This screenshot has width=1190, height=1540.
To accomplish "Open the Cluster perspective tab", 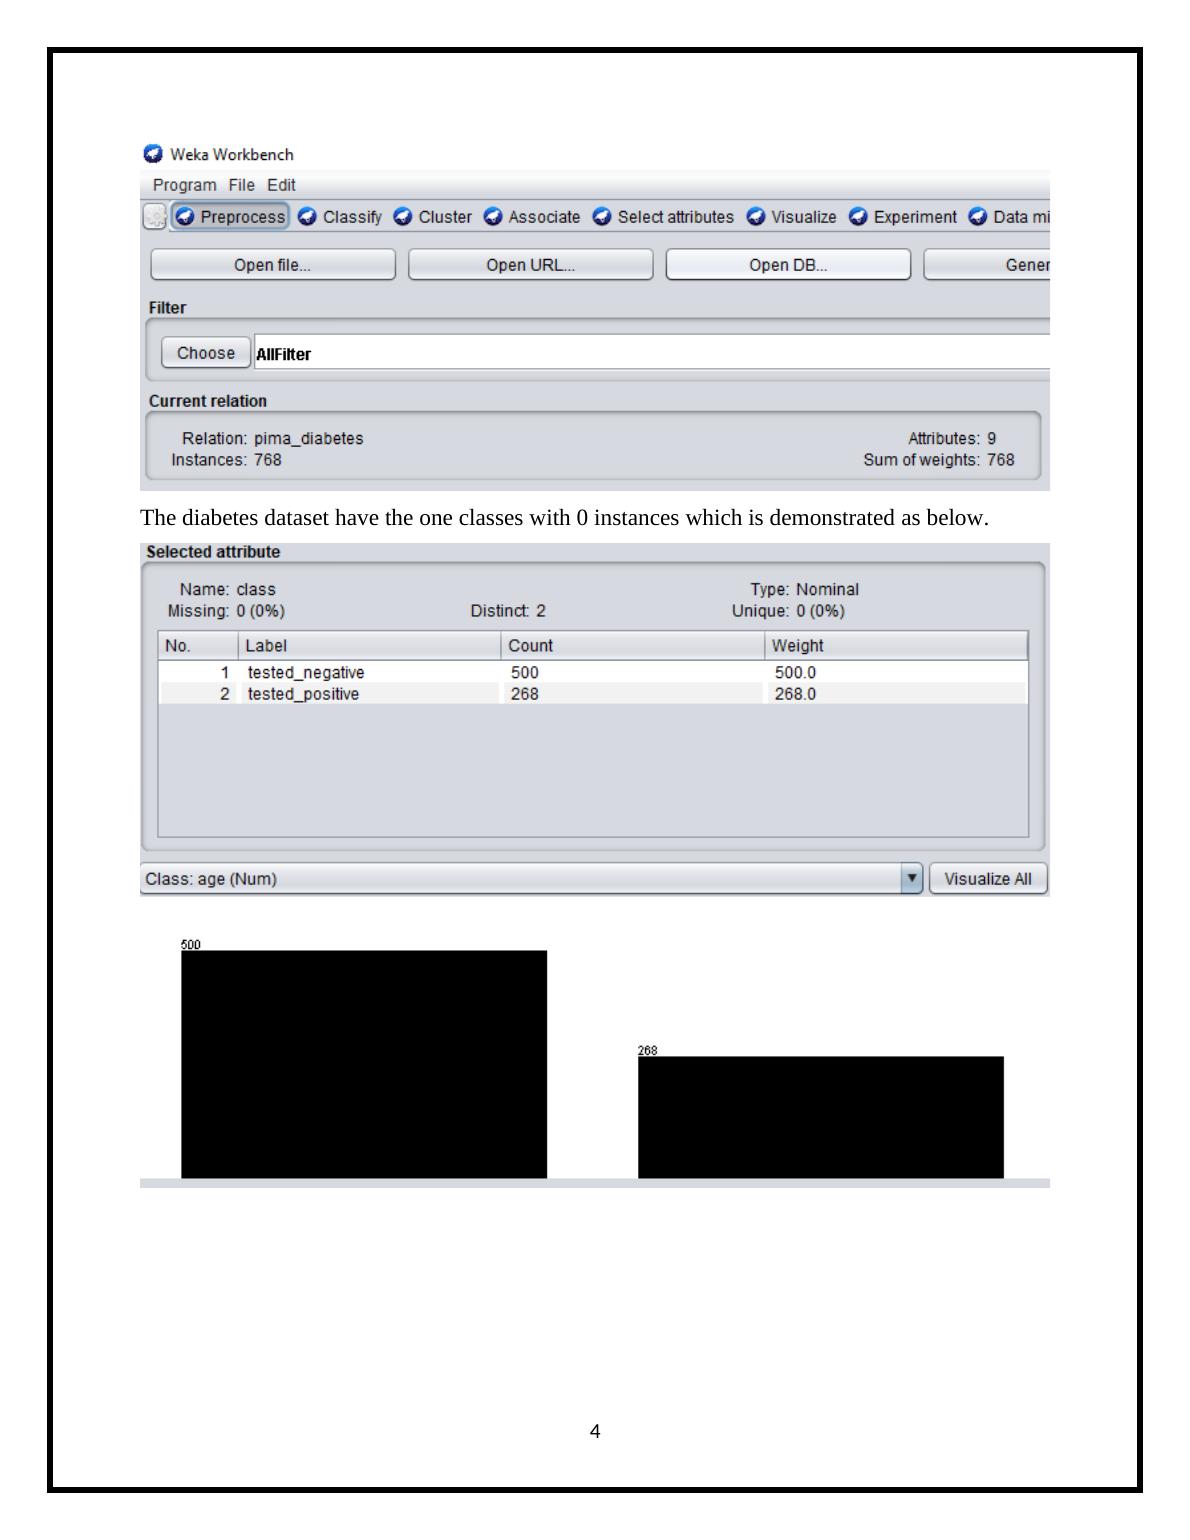I will 433,217.
